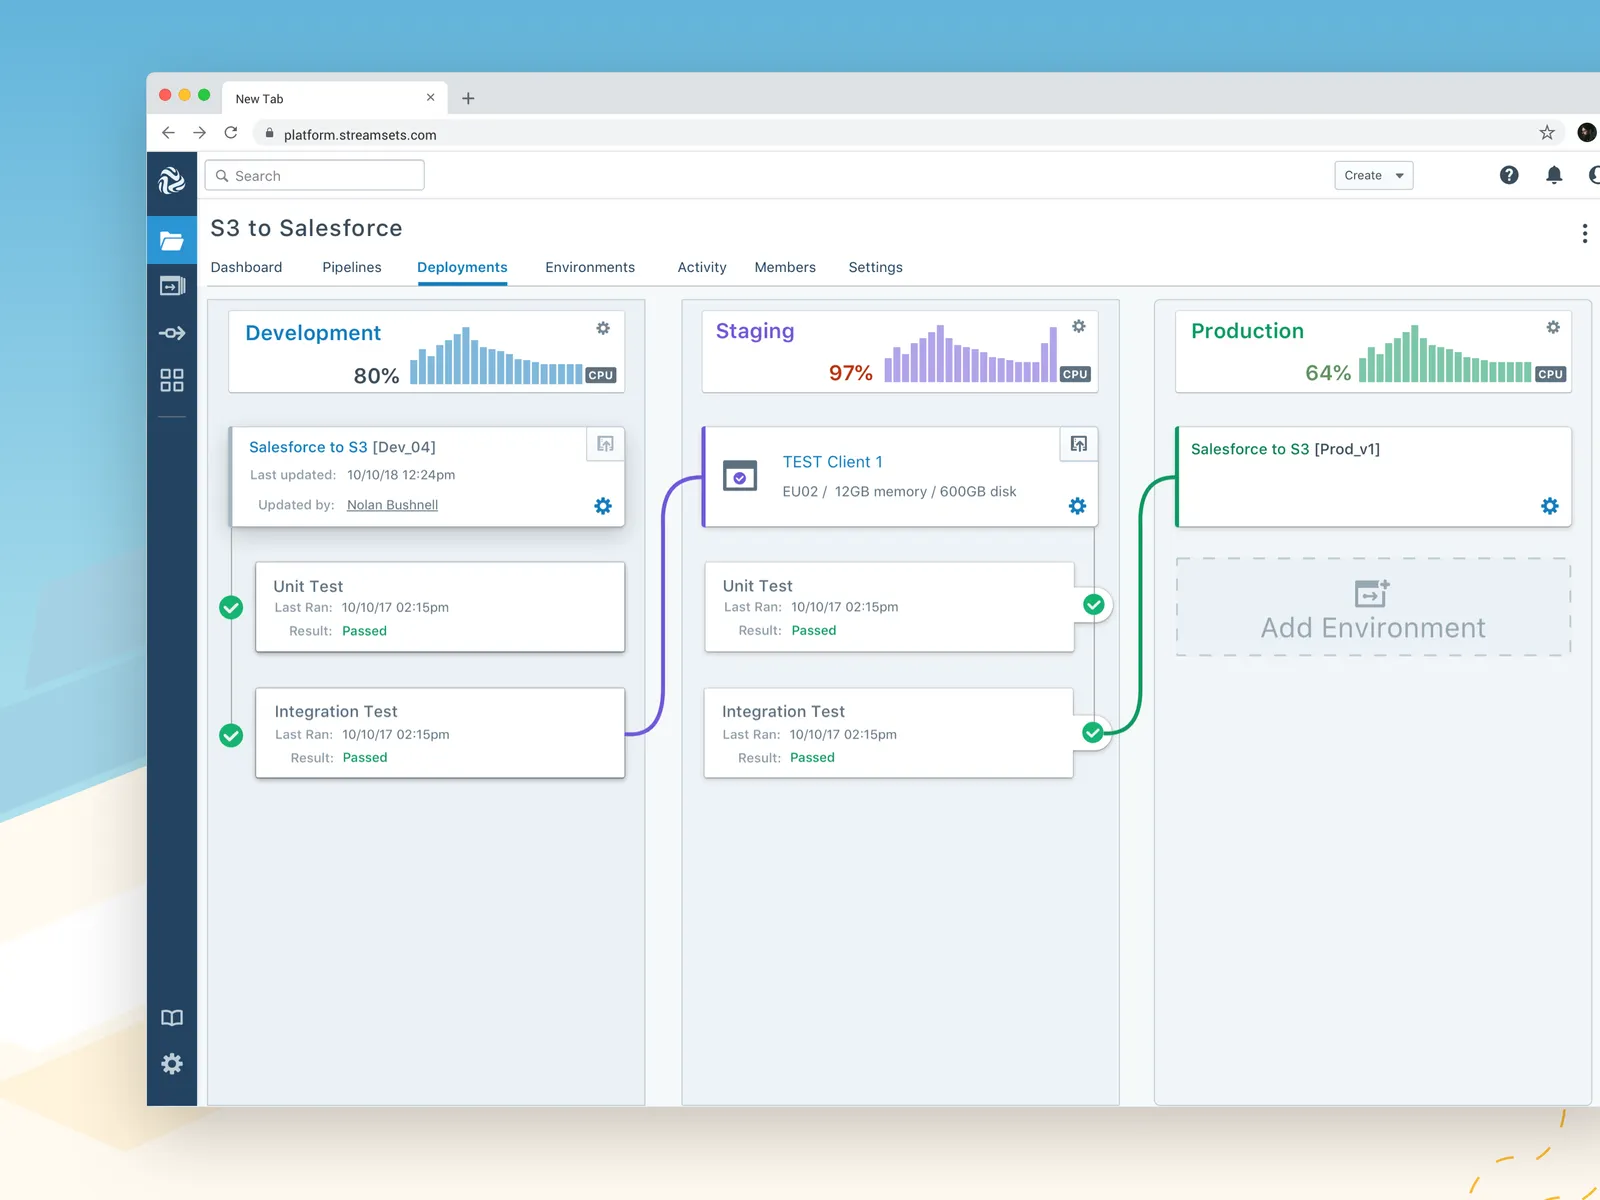1600x1200 pixels.
Task: Open blue gear on TEST Client 1 card
Action: coord(1077,506)
